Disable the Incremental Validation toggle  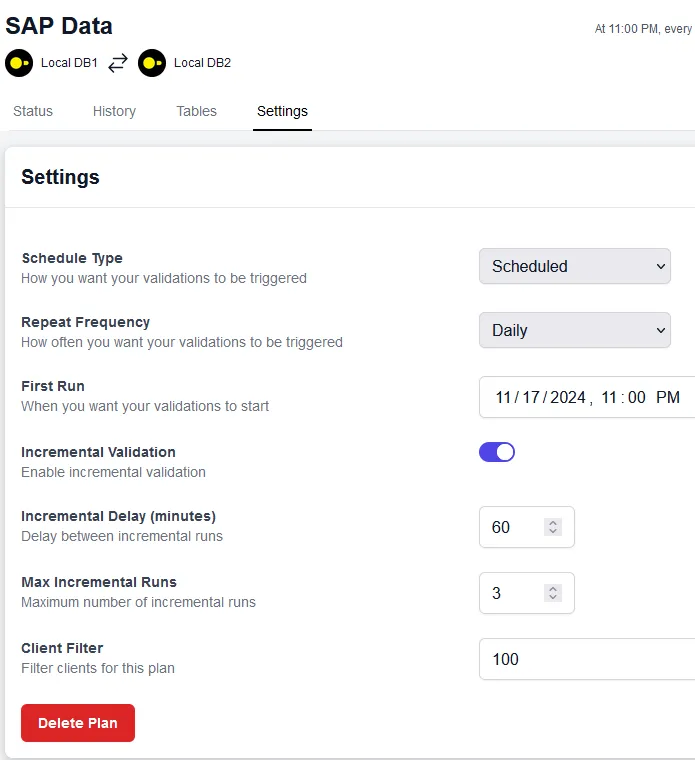[x=497, y=452]
